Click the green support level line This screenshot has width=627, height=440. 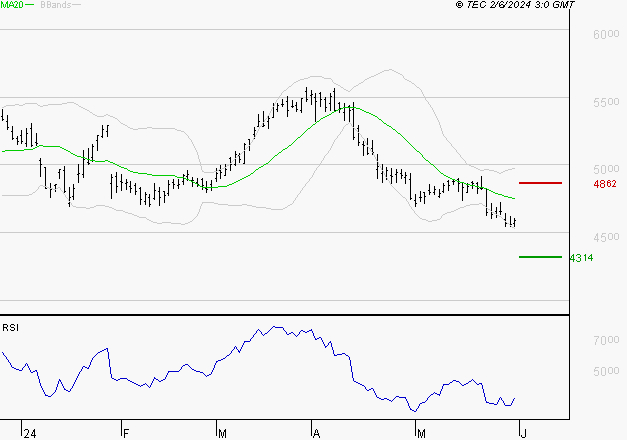[x=540, y=257]
